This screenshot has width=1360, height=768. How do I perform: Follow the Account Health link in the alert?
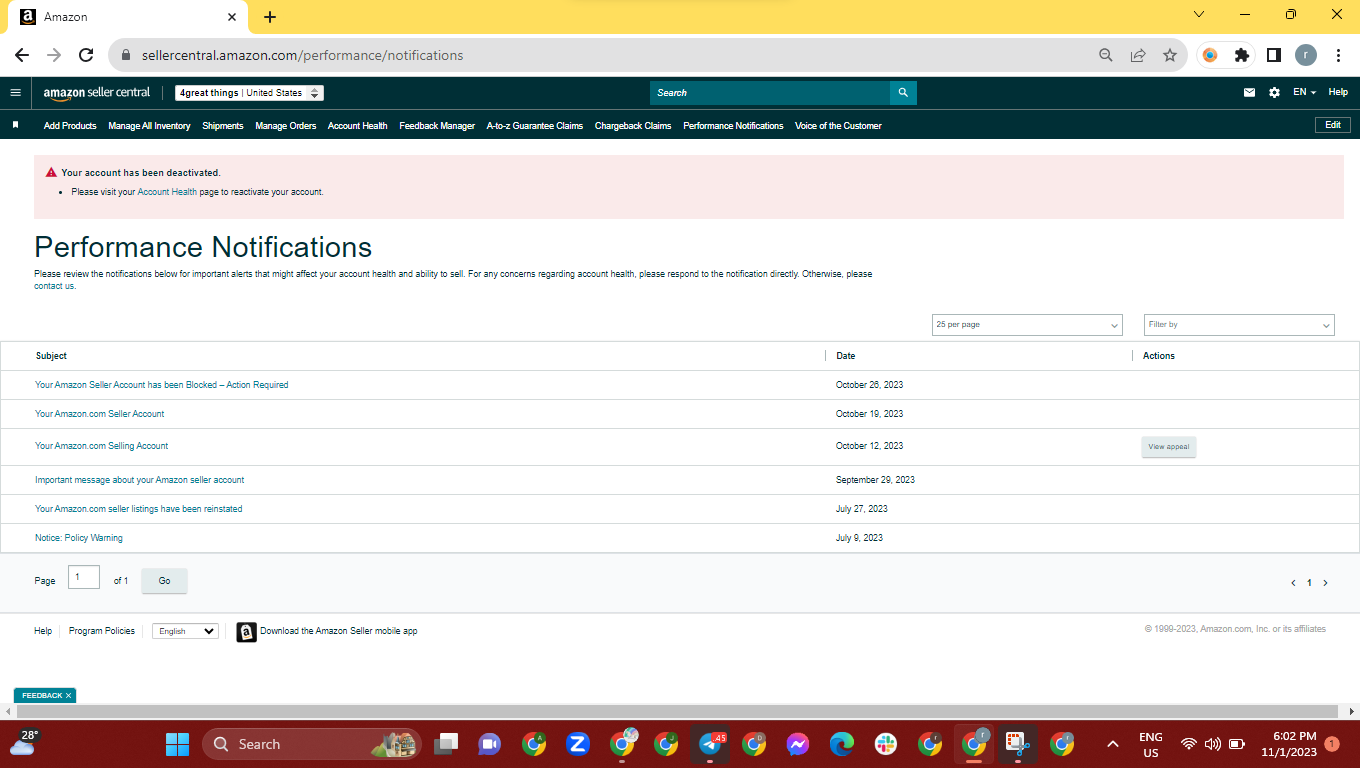point(167,192)
